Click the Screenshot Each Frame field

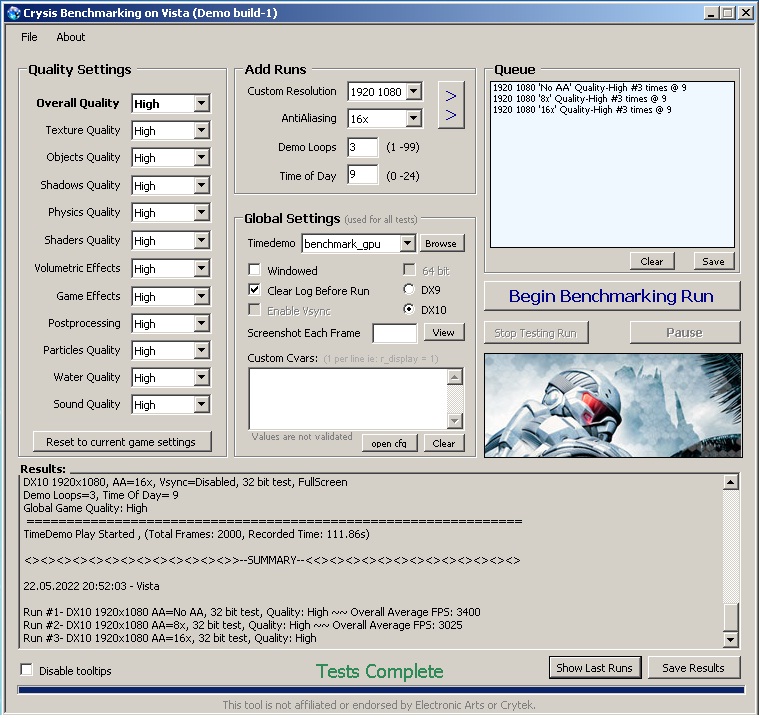pyautogui.click(x=395, y=334)
